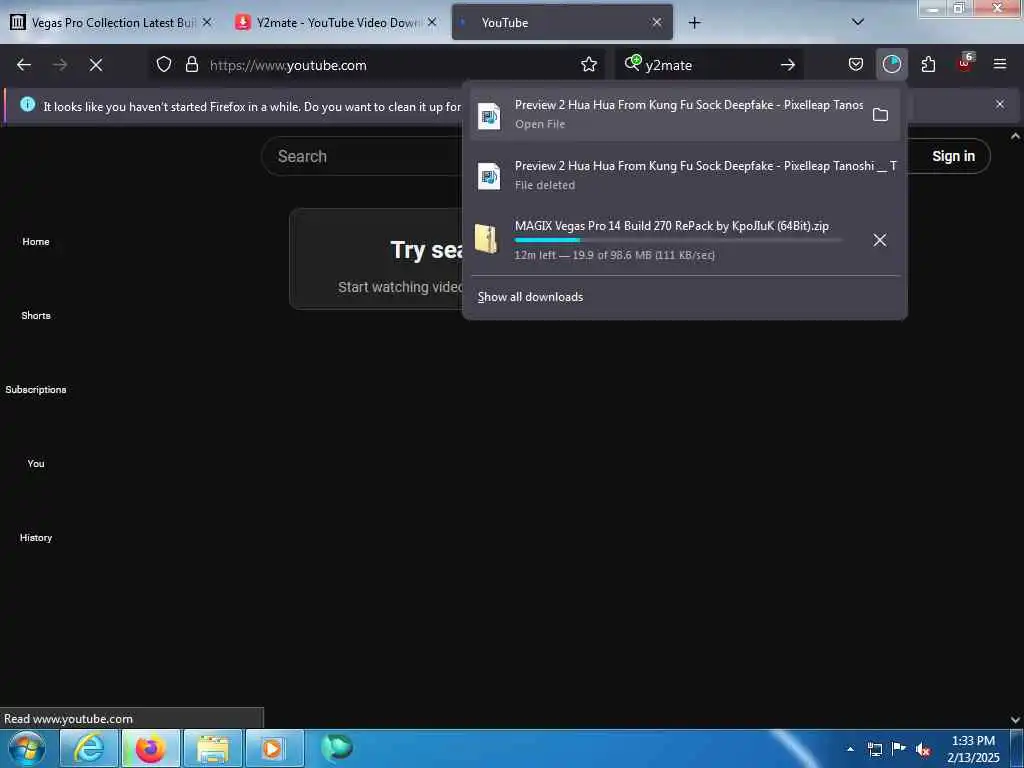Open a new tab with plus button
The width and height of the screenshot is (1024, 768).
coord(694,23)
